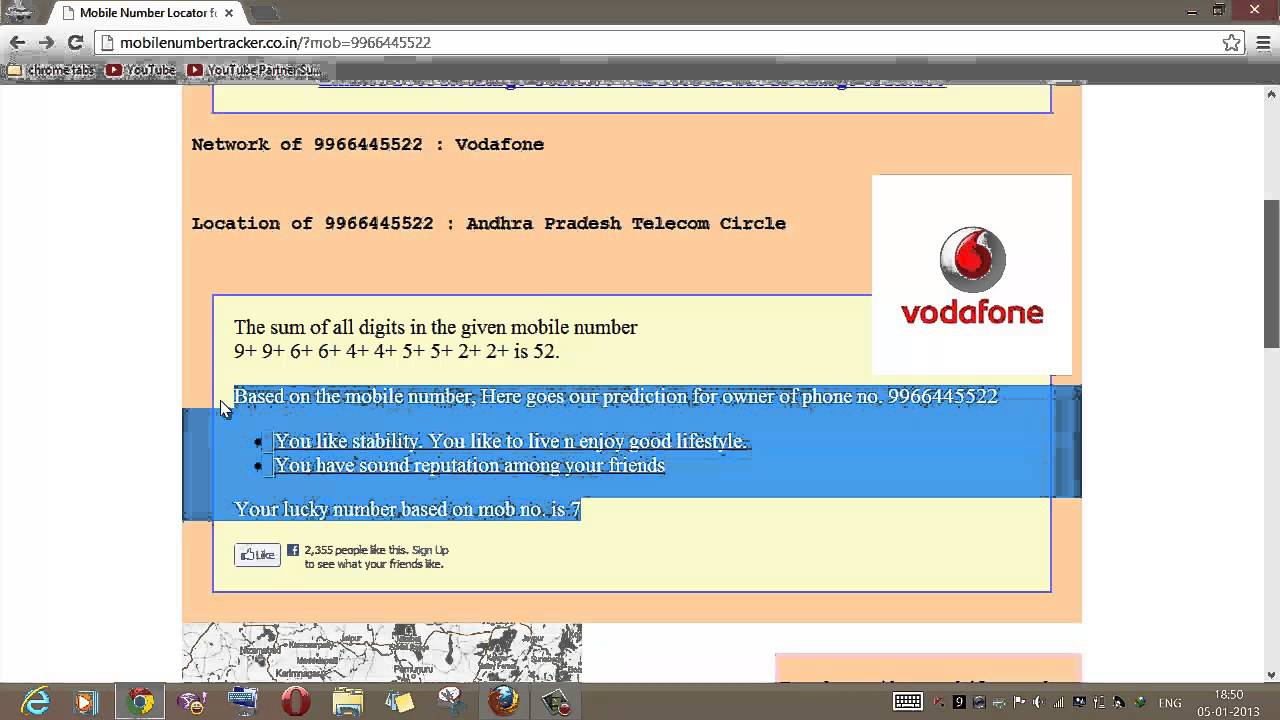Image resolution: width=1280 pixels, height=720 pixels.
Task: Click digit sum line ending "is 52."
Action: click(x=396, y=351)
